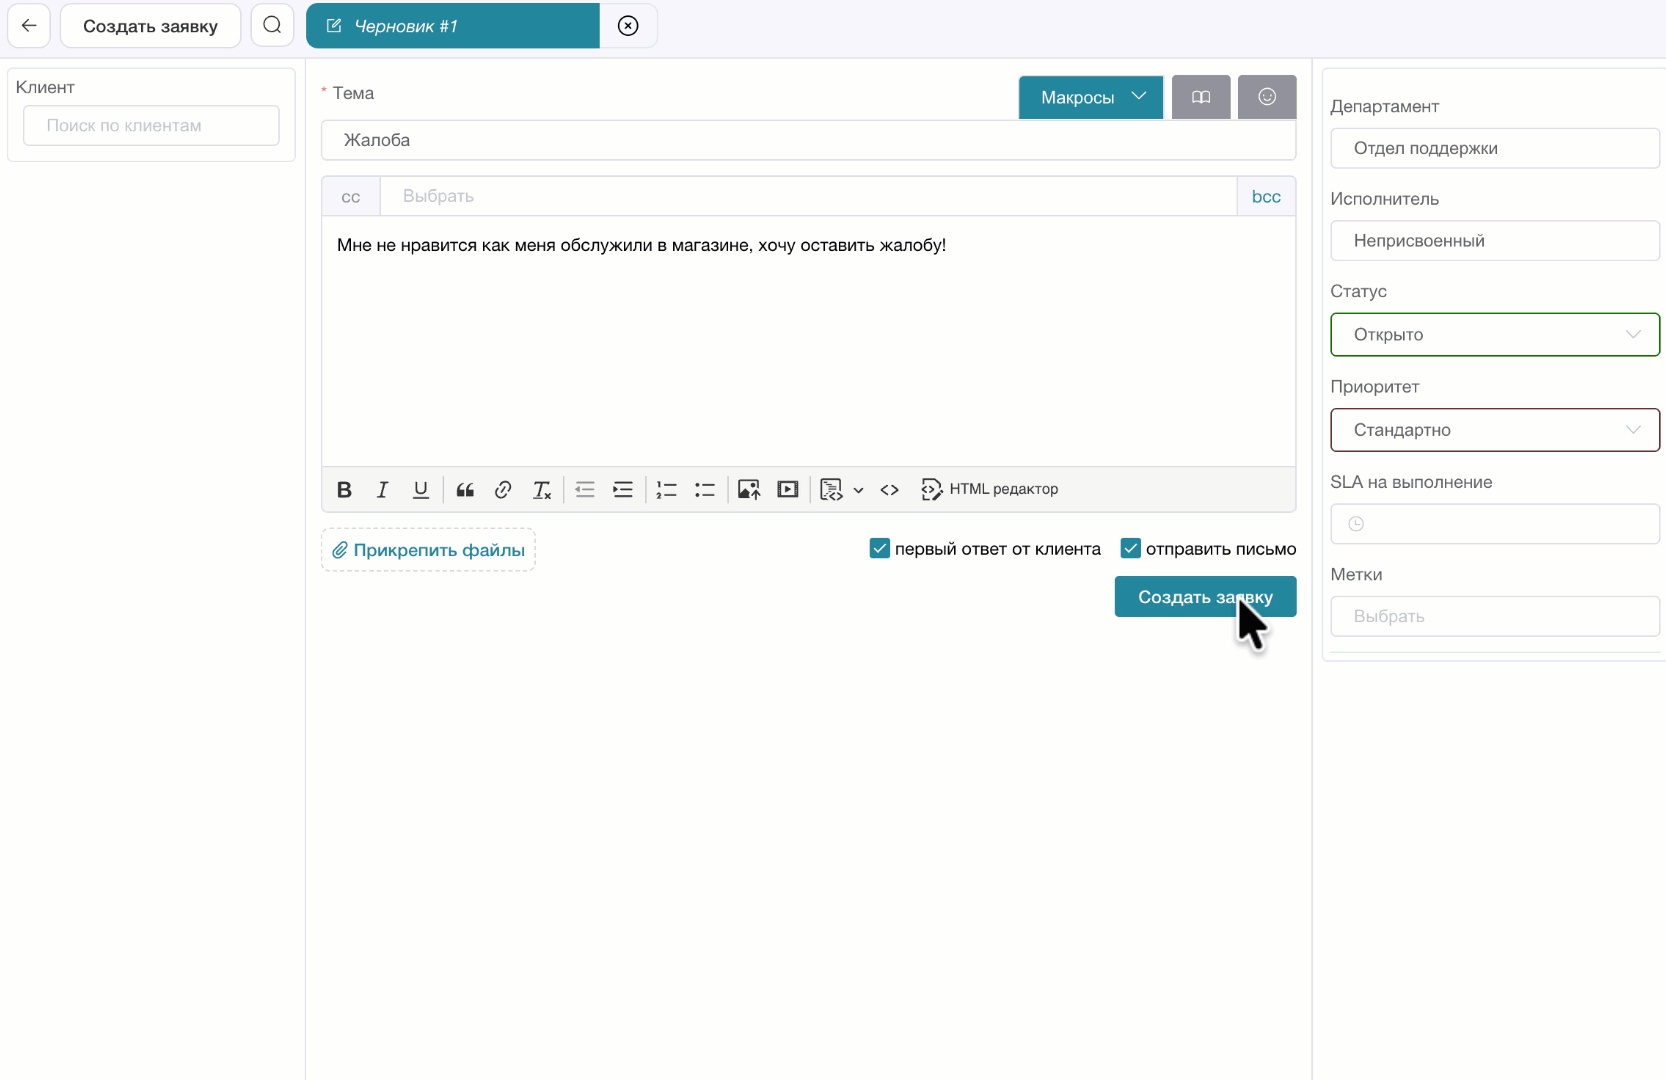This screenshot has height=1080, width=1666.
Task: Open the Приоритет dropdown showing Стандартно
Action: [1494, 430]
